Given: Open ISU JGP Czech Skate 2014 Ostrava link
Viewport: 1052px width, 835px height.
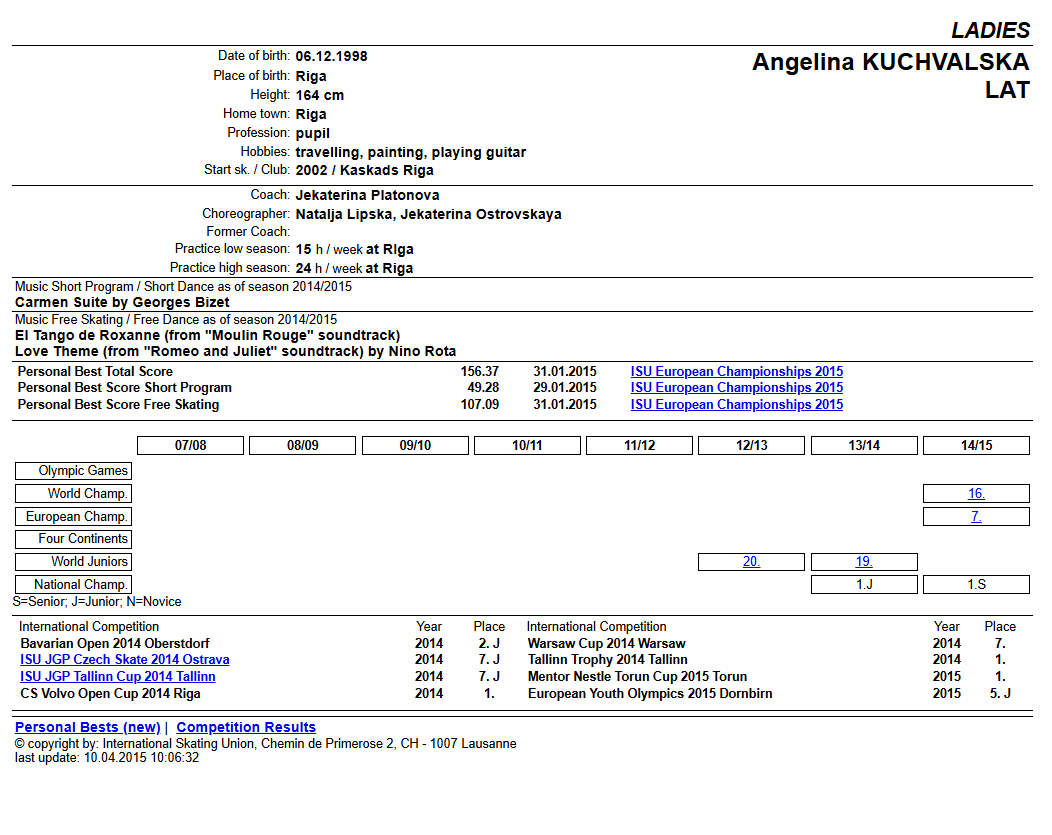Looking at the screenshot, I should click(x=125, y=660).
